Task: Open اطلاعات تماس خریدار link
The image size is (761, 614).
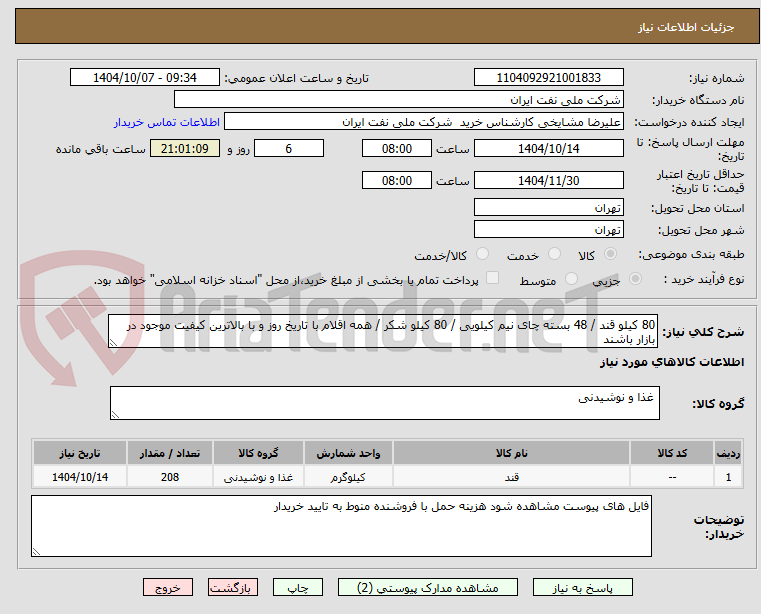Action: 167,122
